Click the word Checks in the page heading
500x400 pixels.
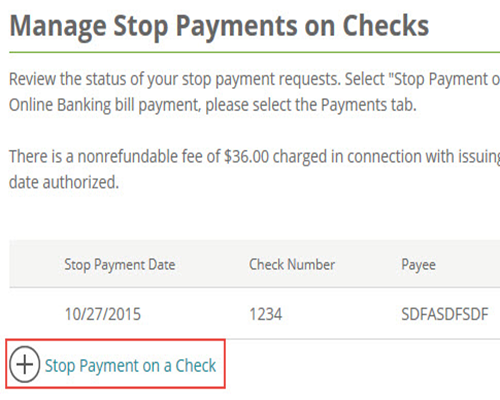(x=386, y=26)
